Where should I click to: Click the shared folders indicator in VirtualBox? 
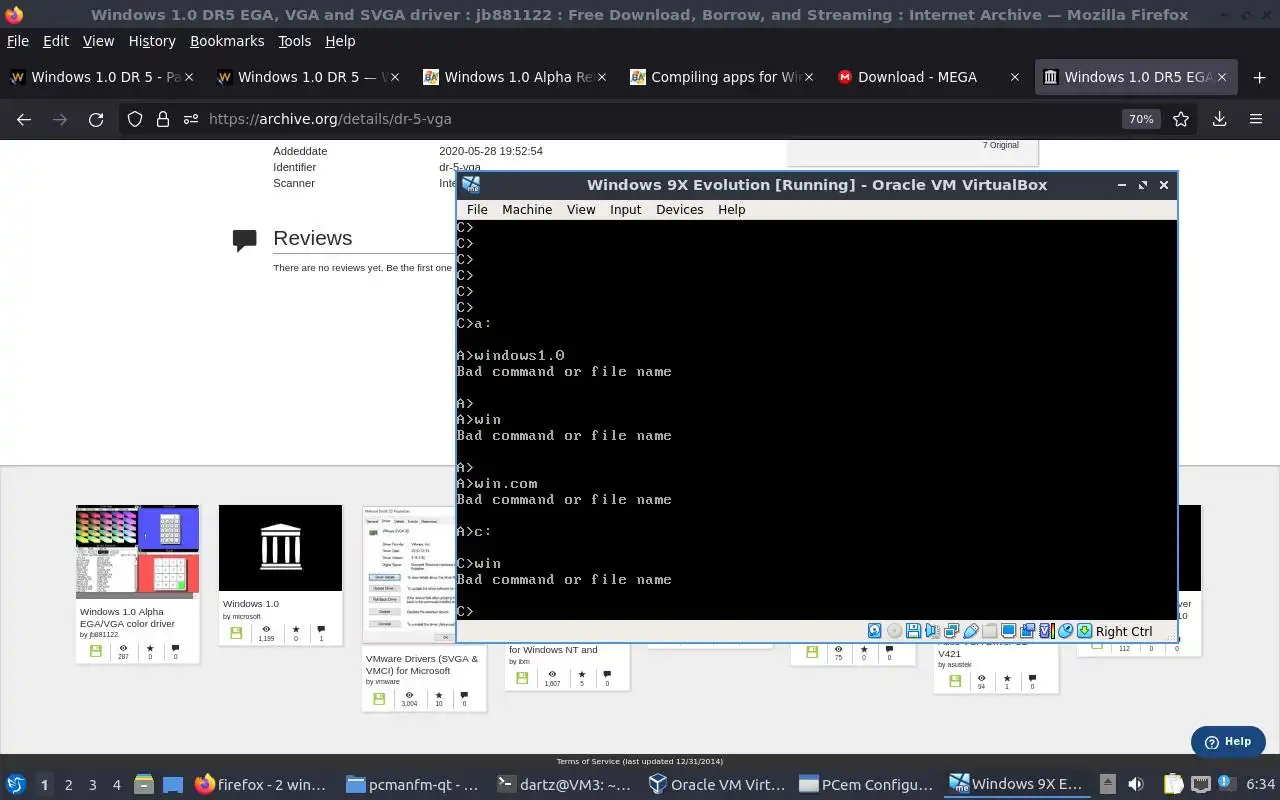coord(989,631)
